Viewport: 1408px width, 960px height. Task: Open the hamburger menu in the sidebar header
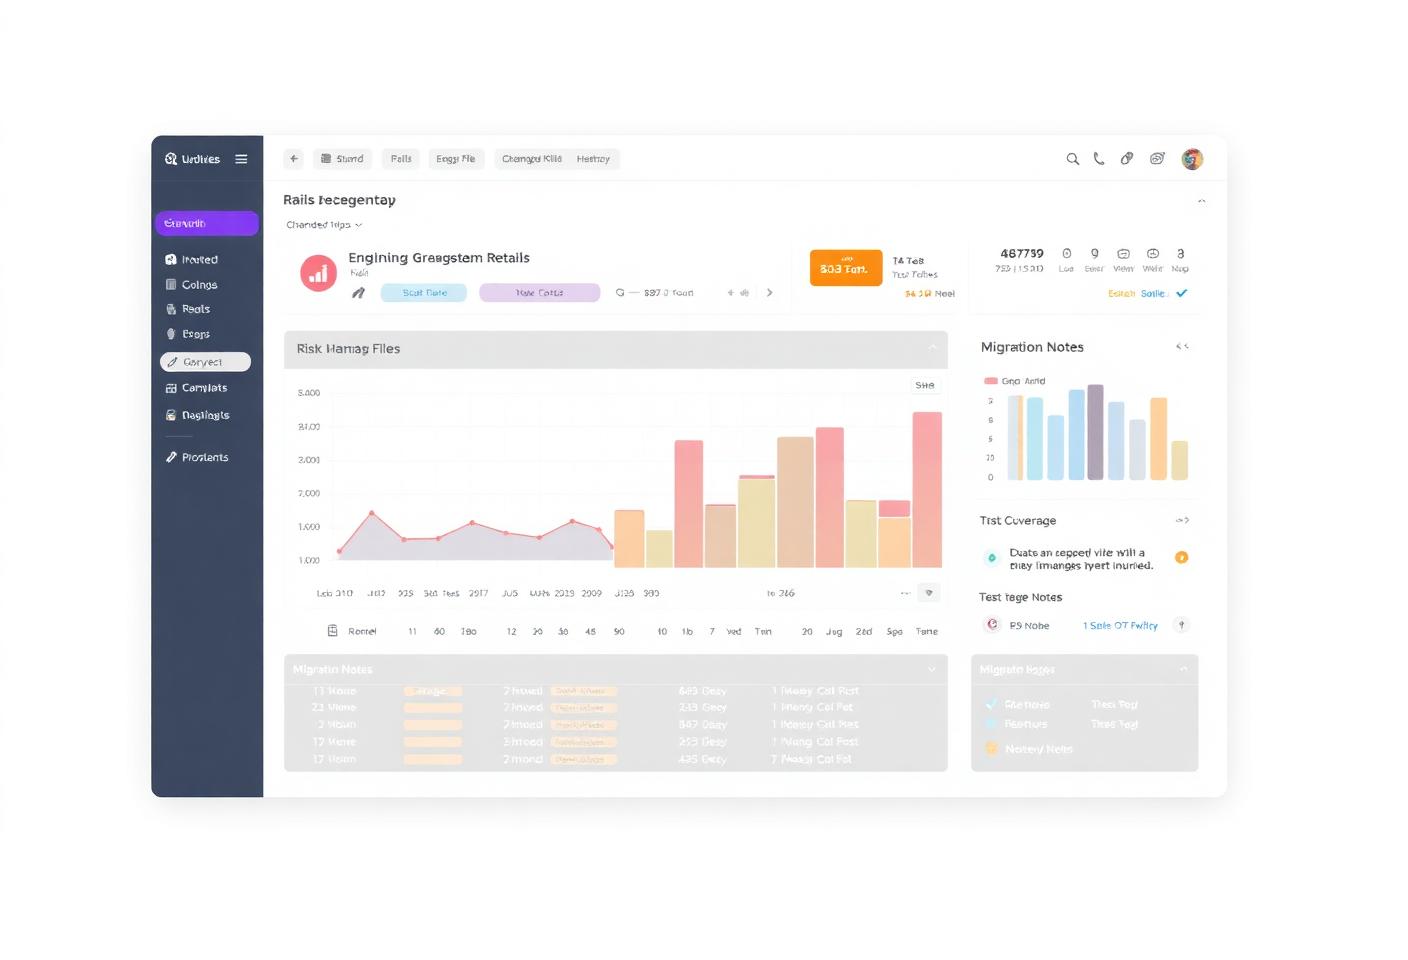click(x=241, y=159)
